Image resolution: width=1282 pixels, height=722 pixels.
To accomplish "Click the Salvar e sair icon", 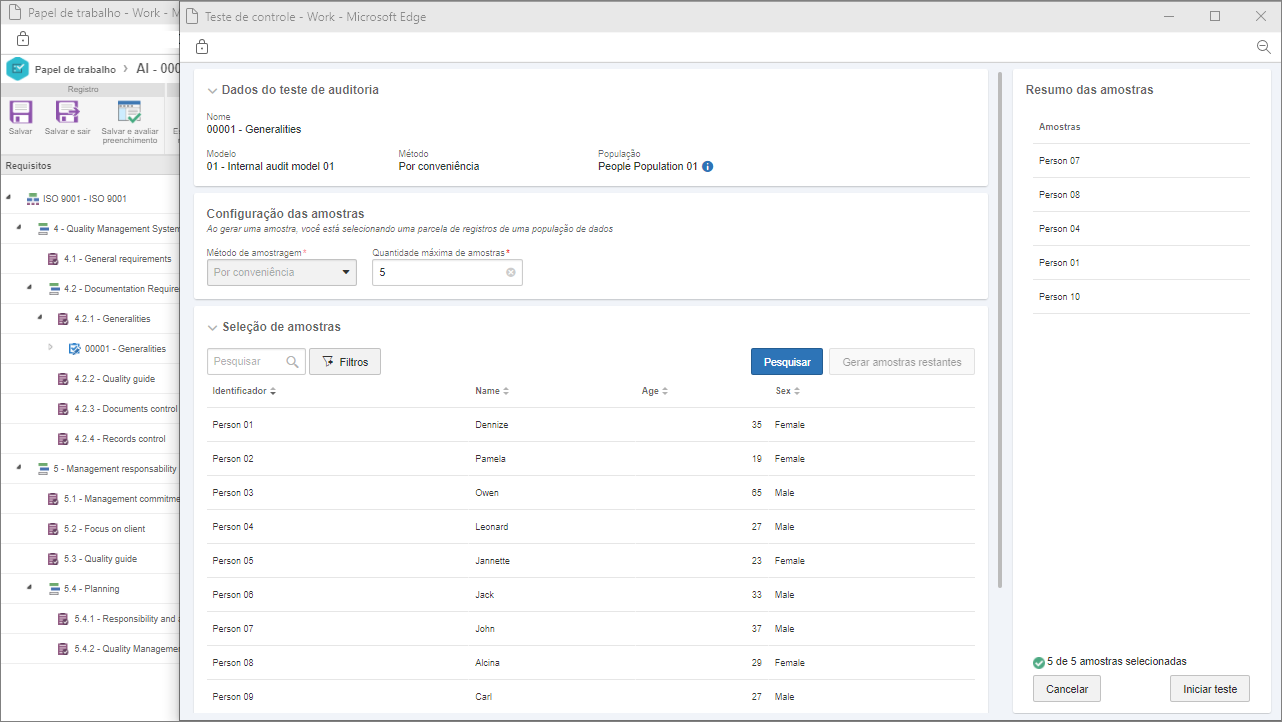I will [x=67, y=112].
